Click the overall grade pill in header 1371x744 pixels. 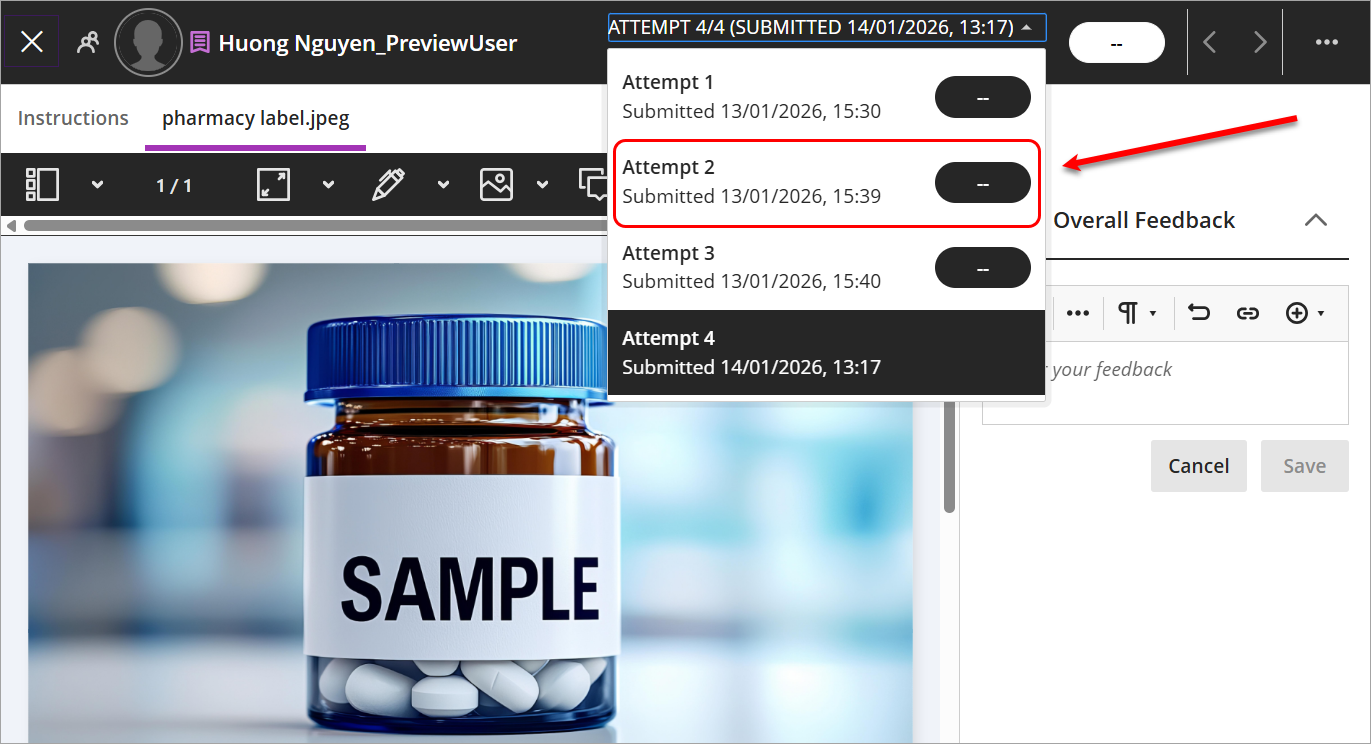1117,43
